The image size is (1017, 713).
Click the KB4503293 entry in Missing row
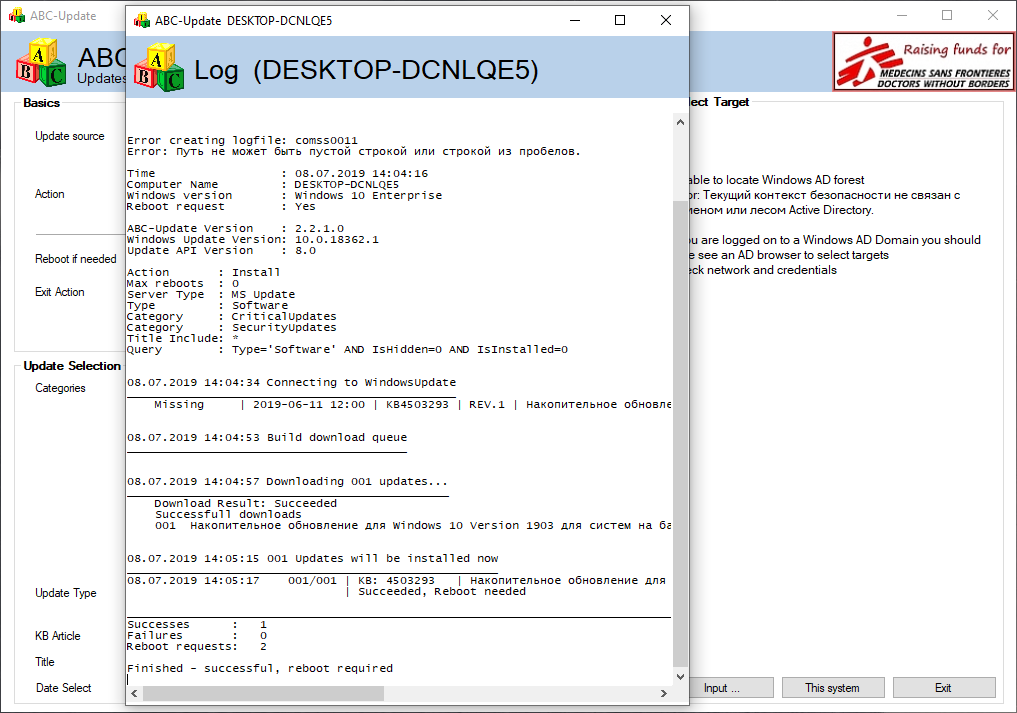[x=417, y=405]
